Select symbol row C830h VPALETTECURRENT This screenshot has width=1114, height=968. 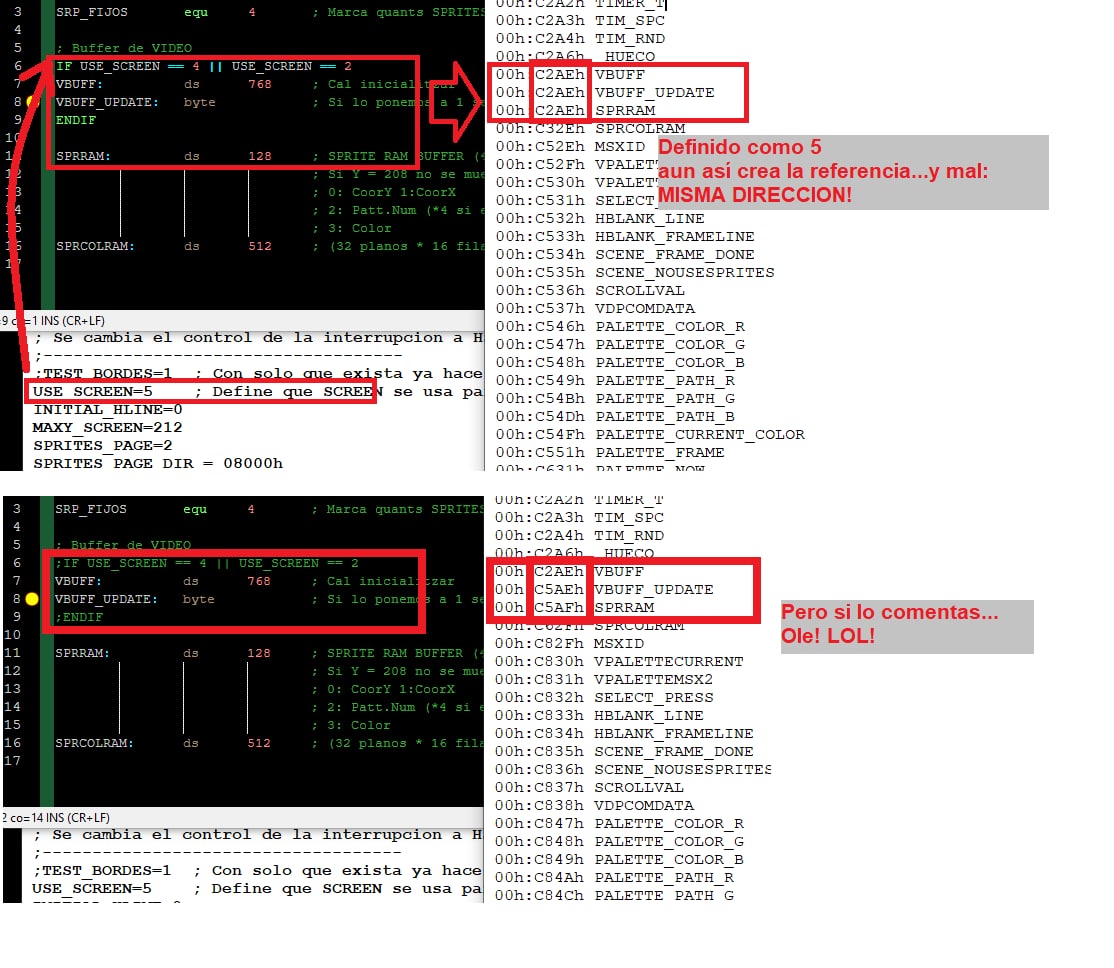point(620,661)
